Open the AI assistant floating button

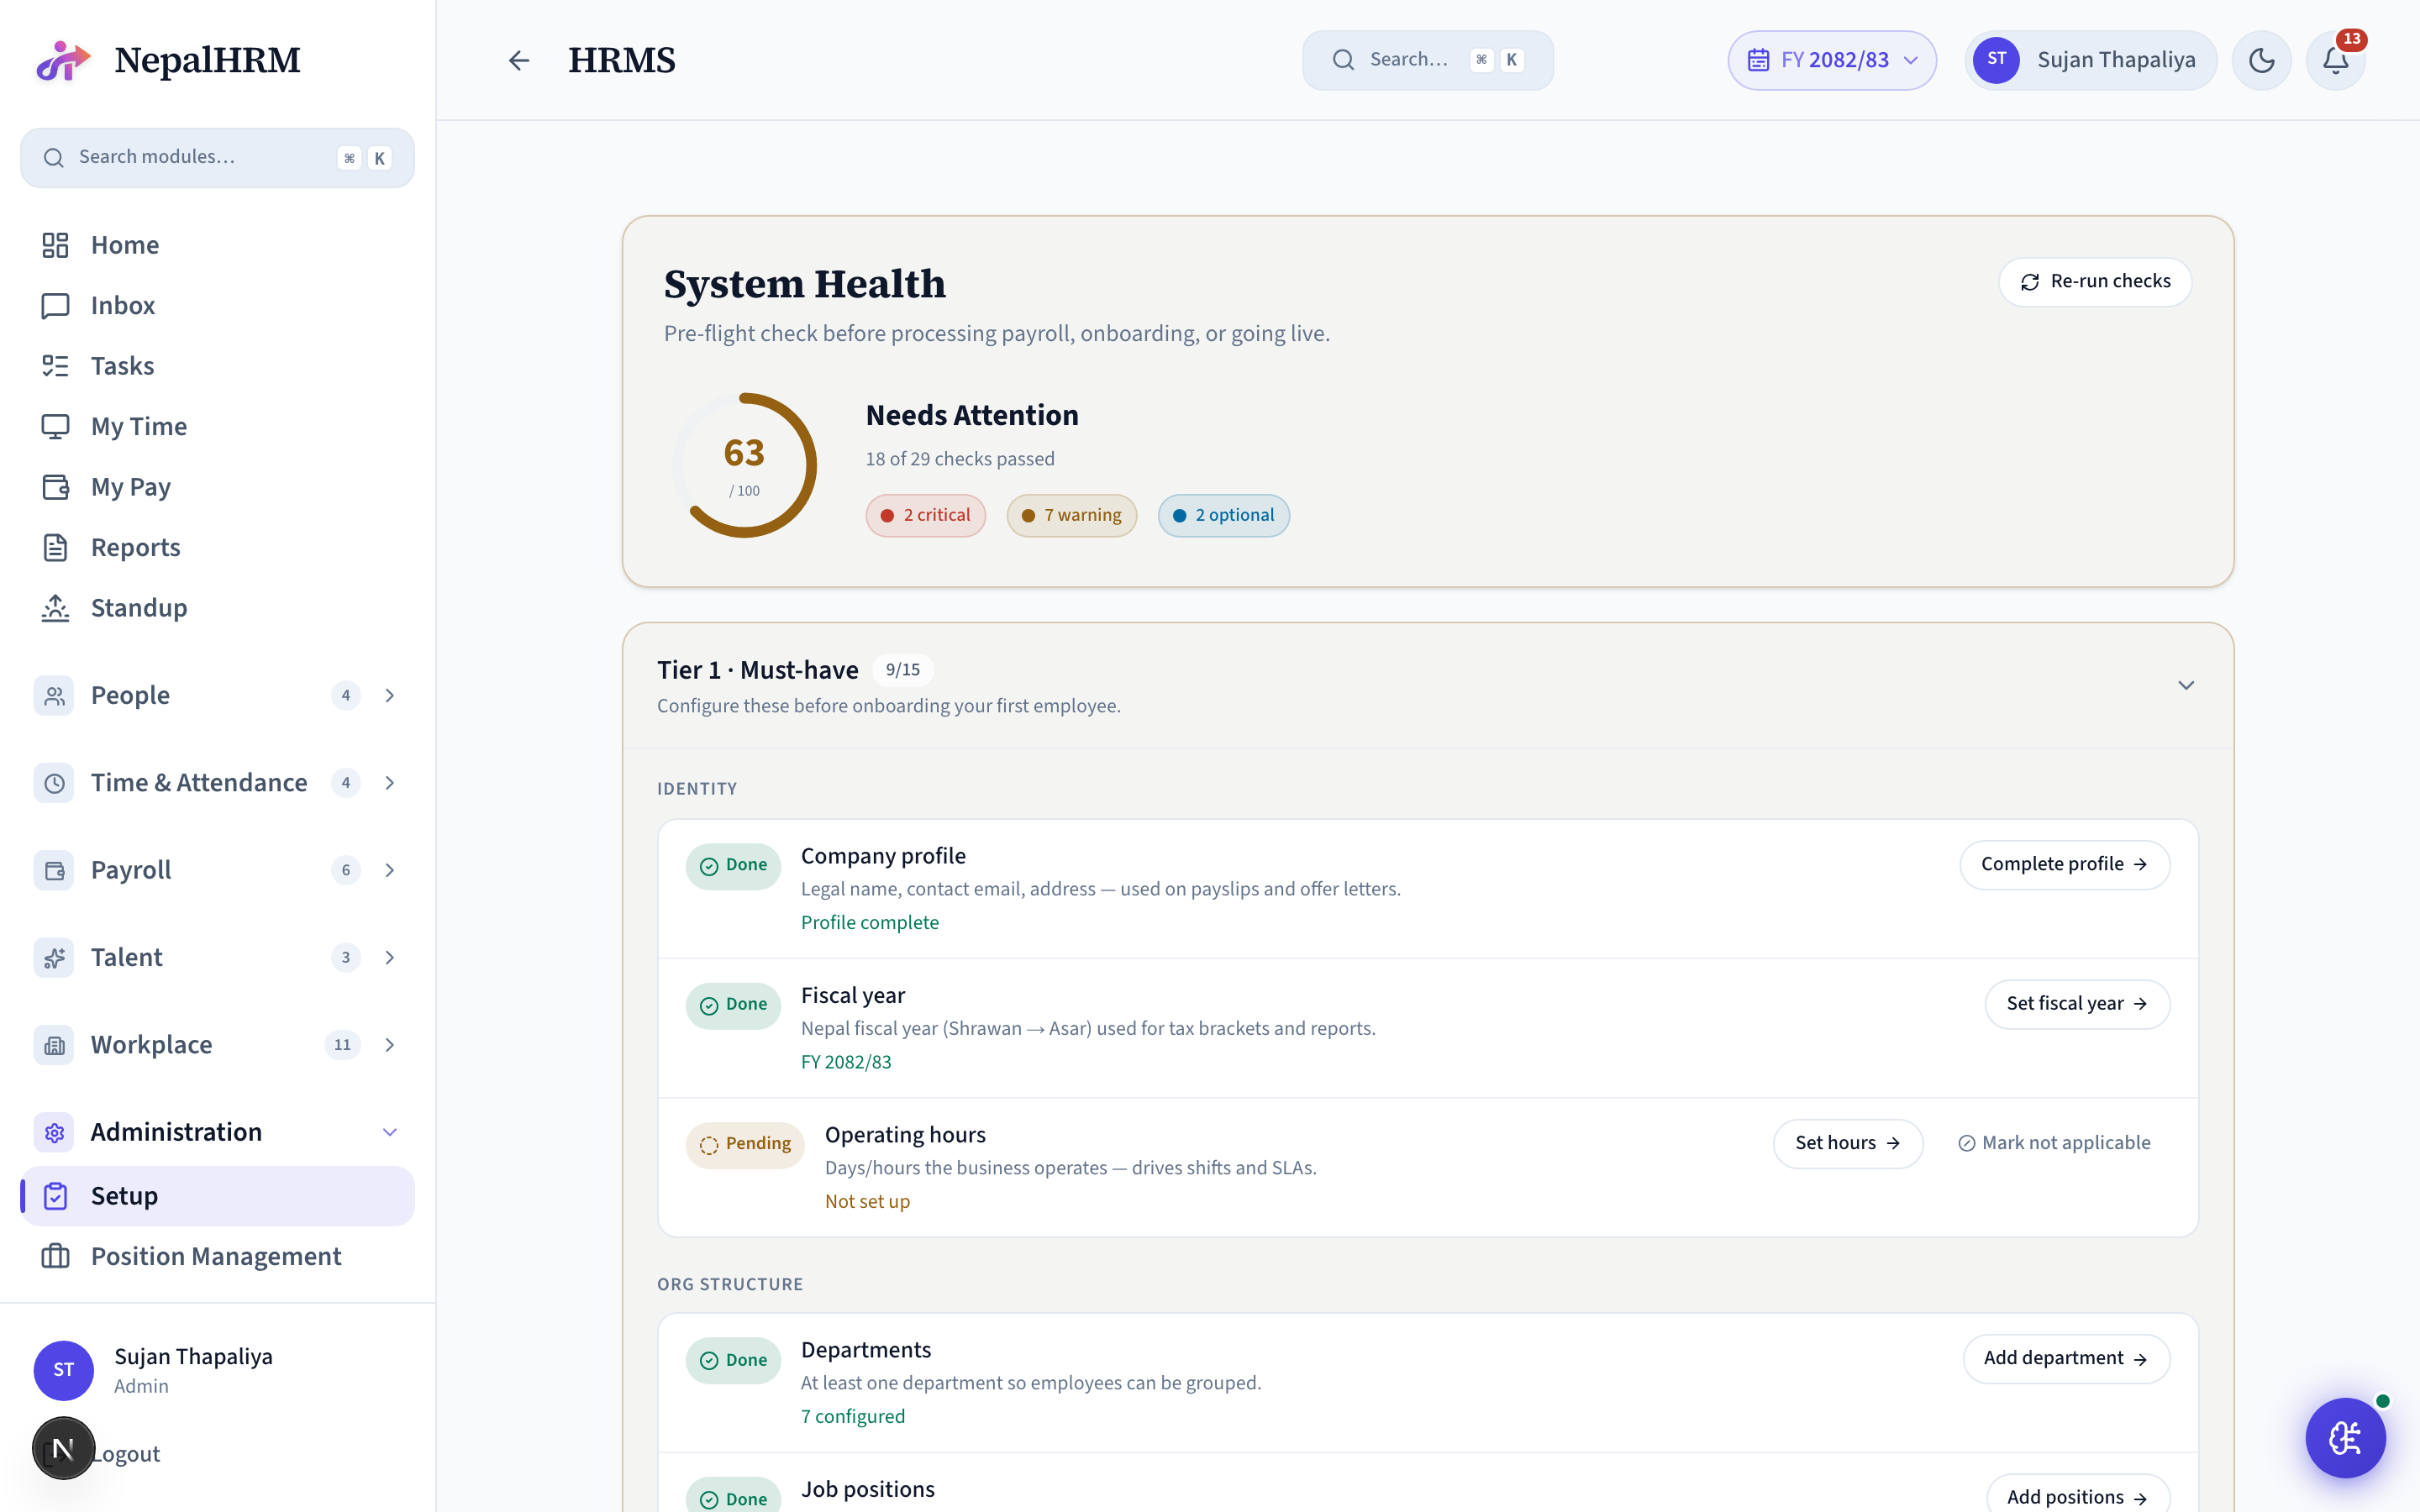click(2345, 1438)
